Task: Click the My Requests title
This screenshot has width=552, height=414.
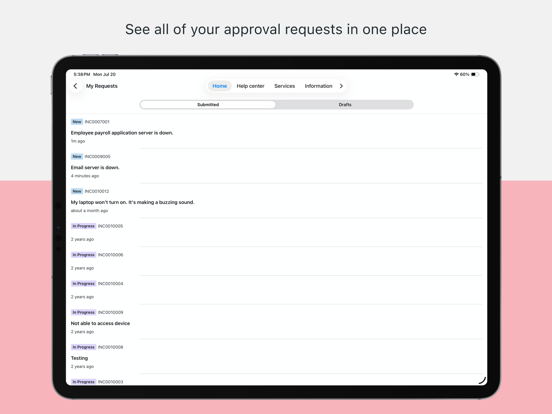Action: (x=102, y=86)
